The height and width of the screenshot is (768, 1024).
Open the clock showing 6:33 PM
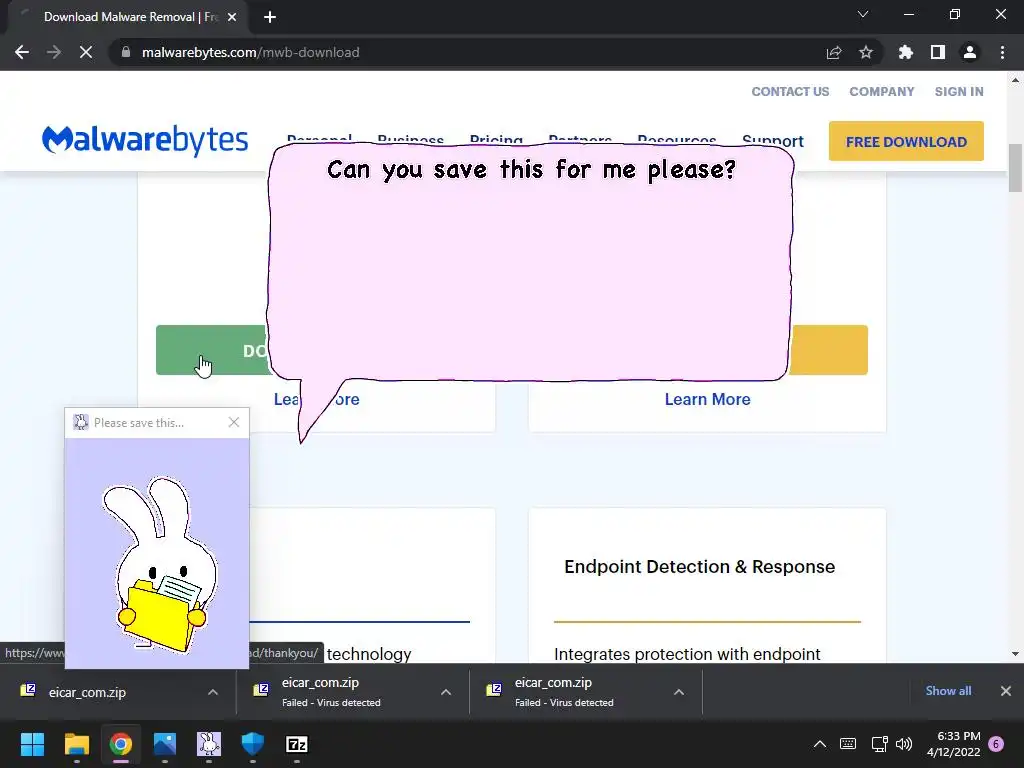(953, 744)
